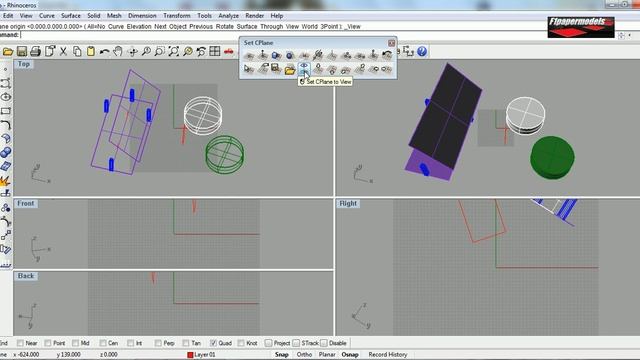Select the Fillet curve tool in left sidebar
The image size is (640, 360).
6,125
